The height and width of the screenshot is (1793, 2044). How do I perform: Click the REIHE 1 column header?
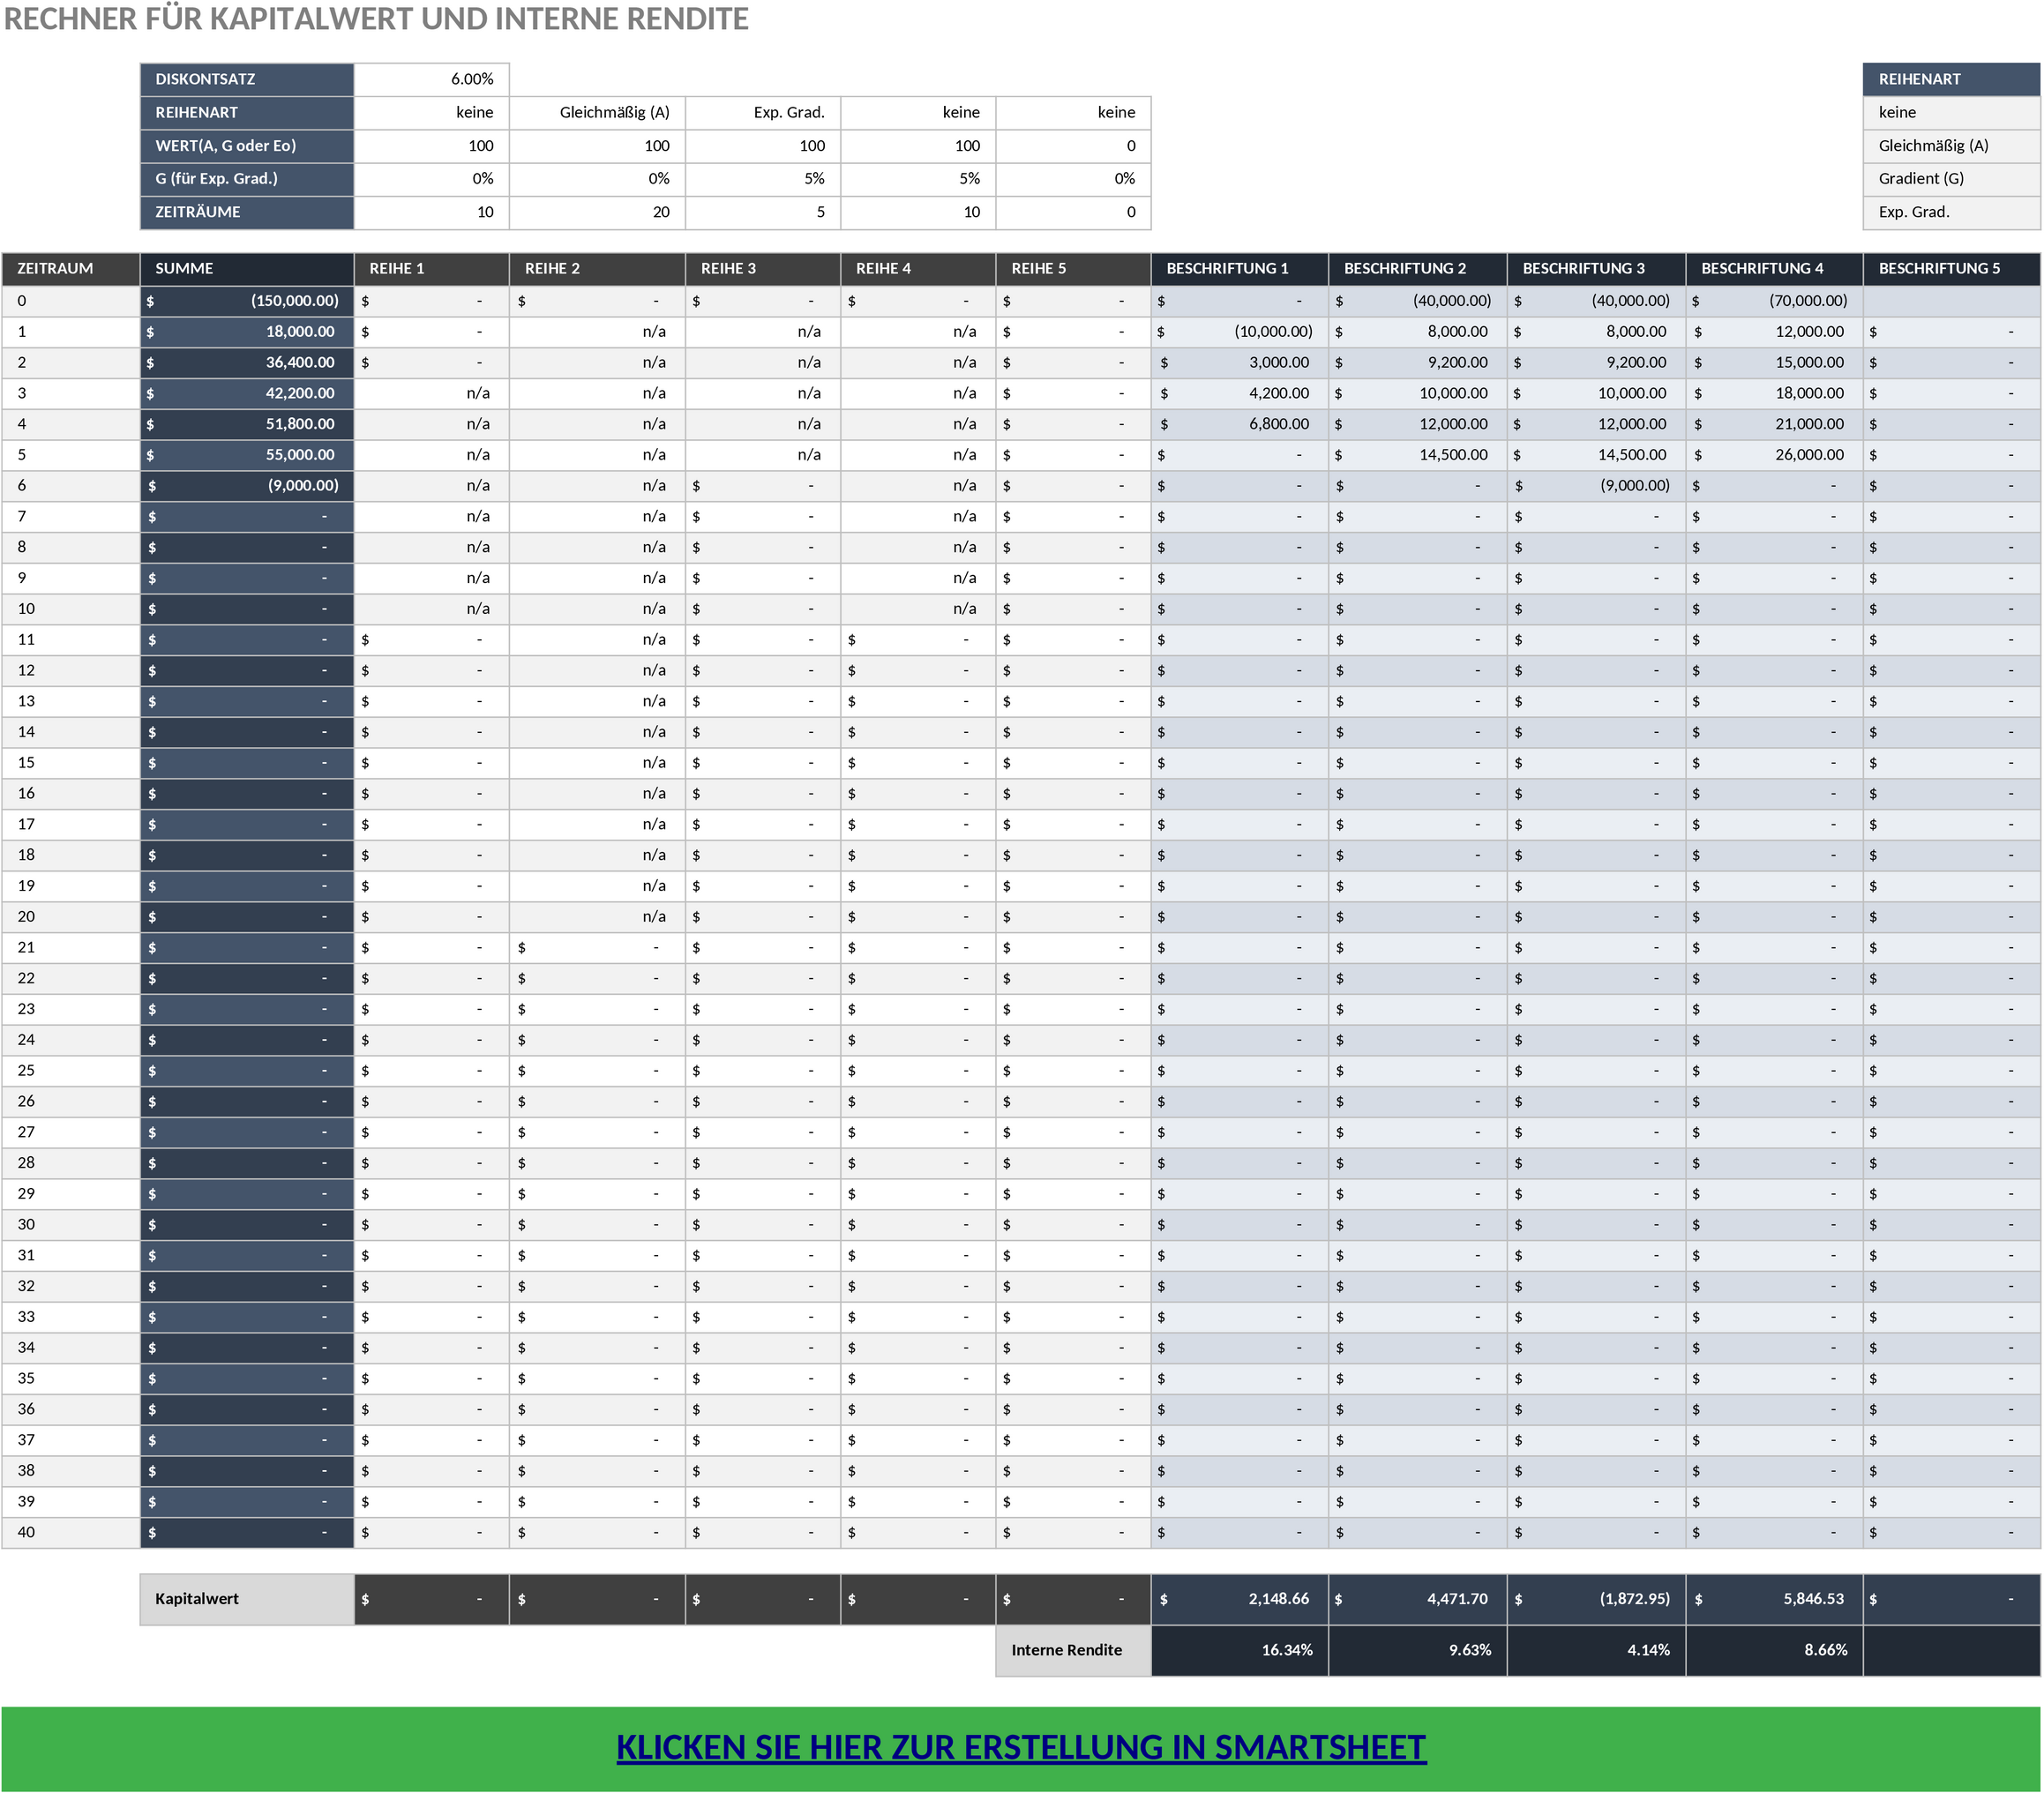432,269
